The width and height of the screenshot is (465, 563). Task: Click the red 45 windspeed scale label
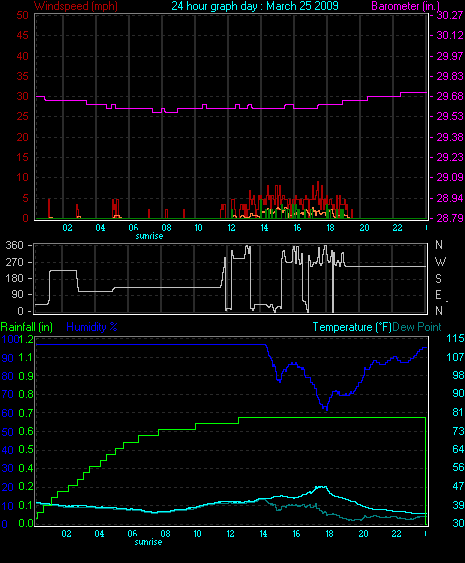pyautogui.click(x=23, y=35)
